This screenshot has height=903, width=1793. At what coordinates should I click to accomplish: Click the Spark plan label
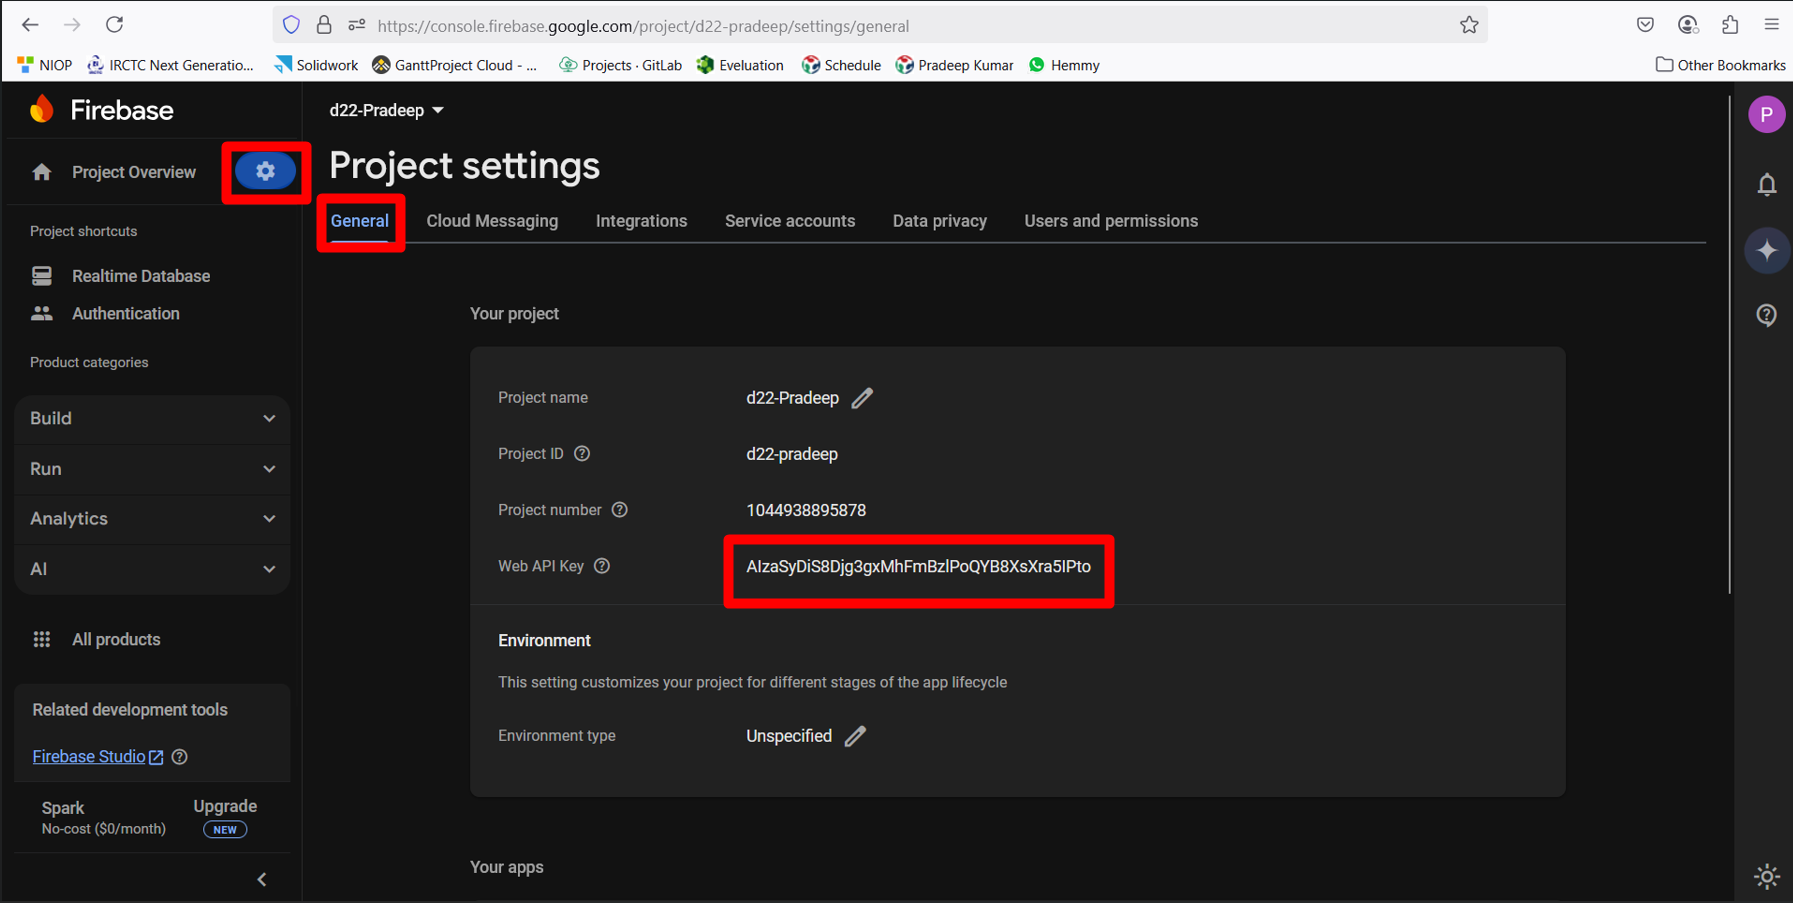[x=63, y=808]
